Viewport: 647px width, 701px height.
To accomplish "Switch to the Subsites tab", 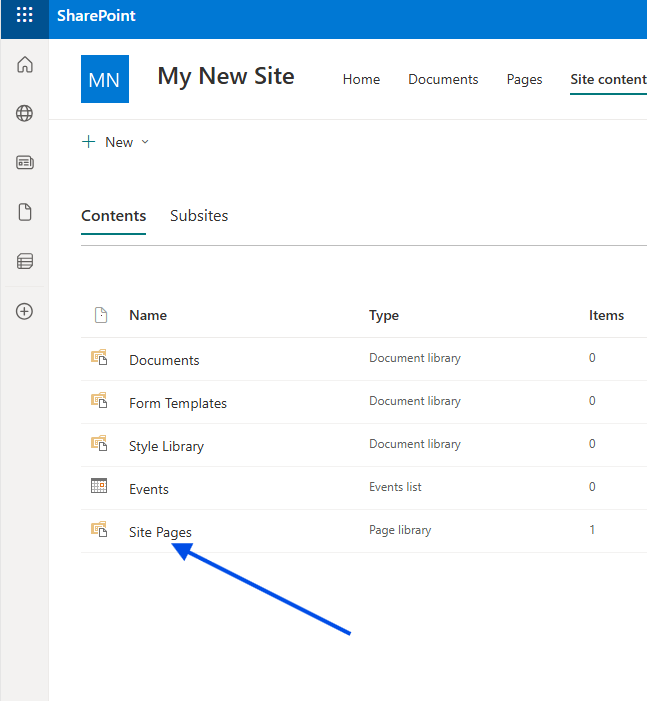I will [199, 216].
